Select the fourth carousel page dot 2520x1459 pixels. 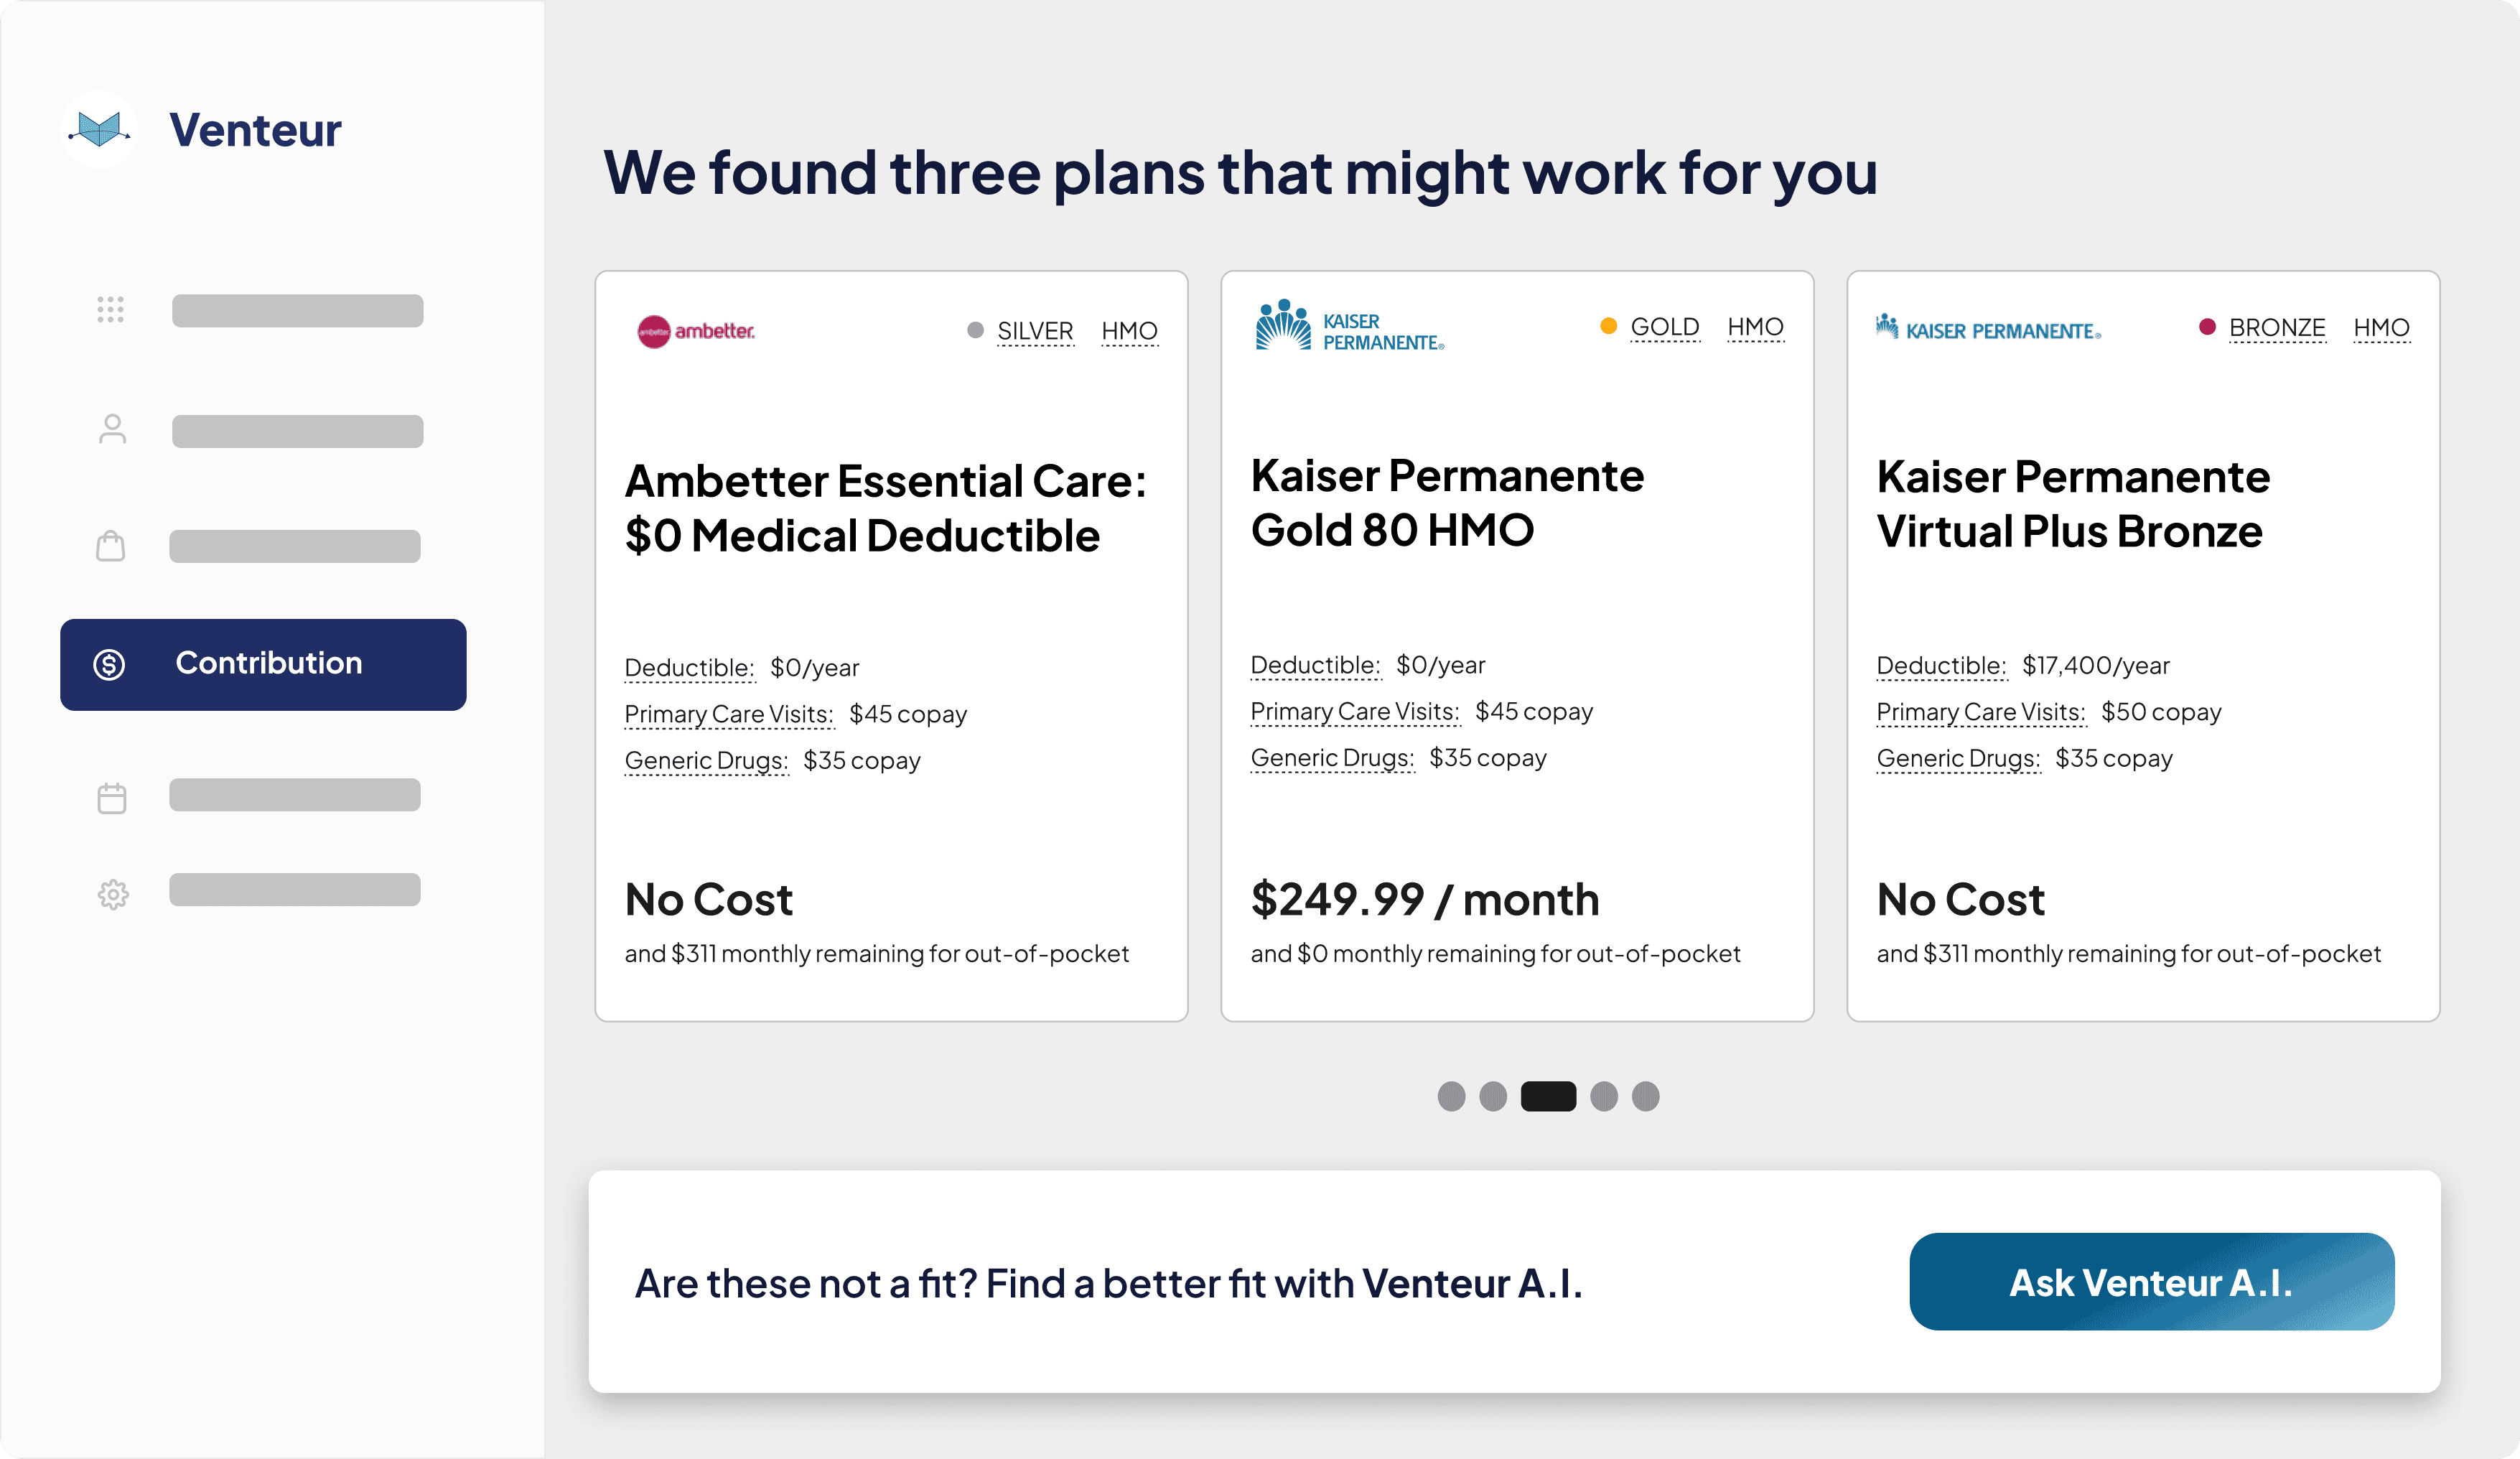(x=1604, y=1097)
